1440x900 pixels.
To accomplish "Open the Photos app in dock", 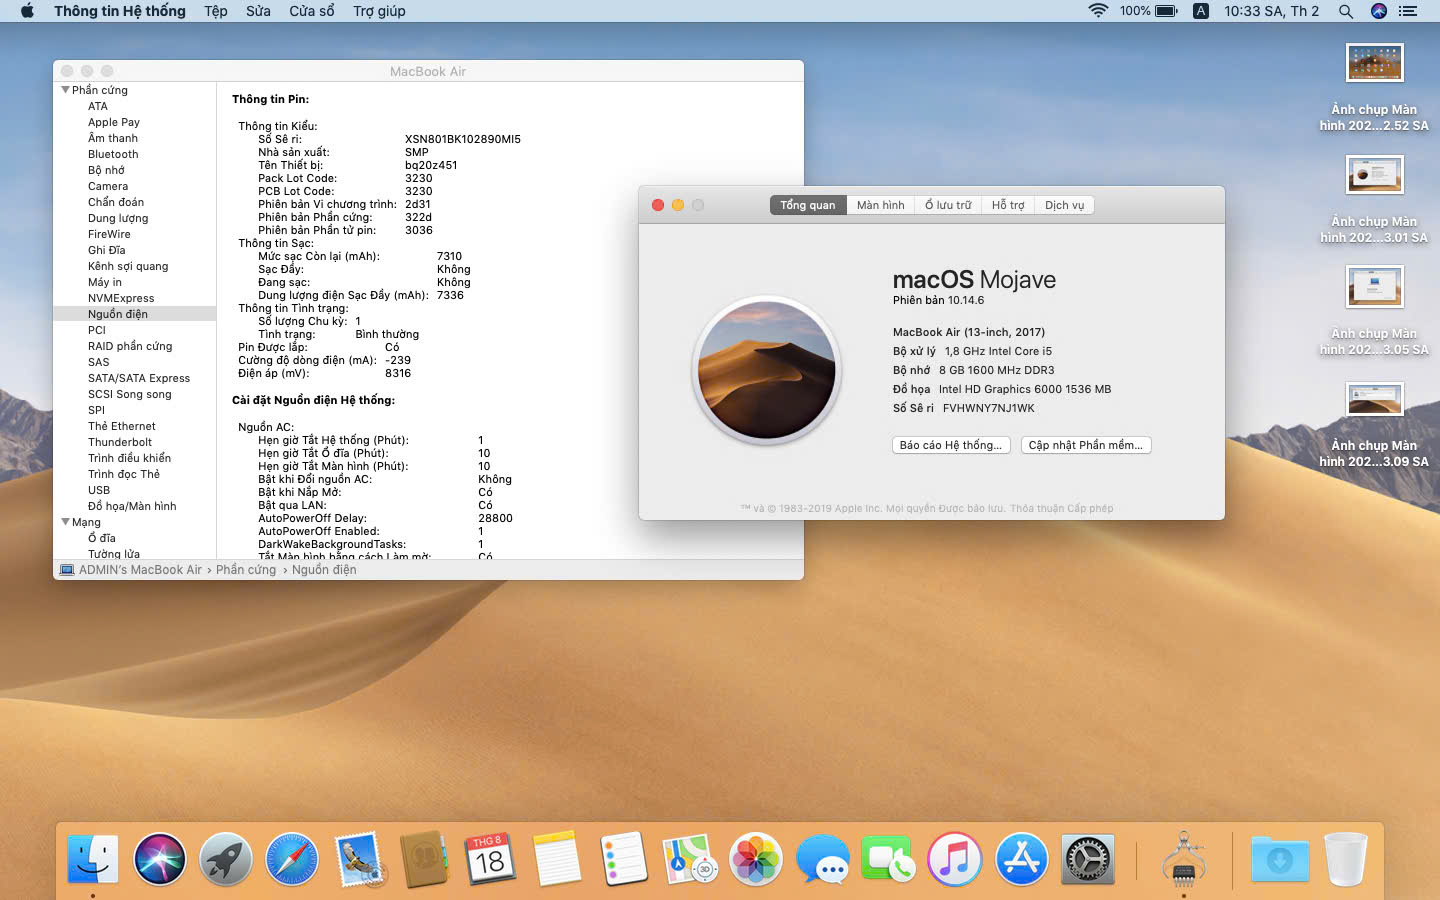I will pos(756,860).
